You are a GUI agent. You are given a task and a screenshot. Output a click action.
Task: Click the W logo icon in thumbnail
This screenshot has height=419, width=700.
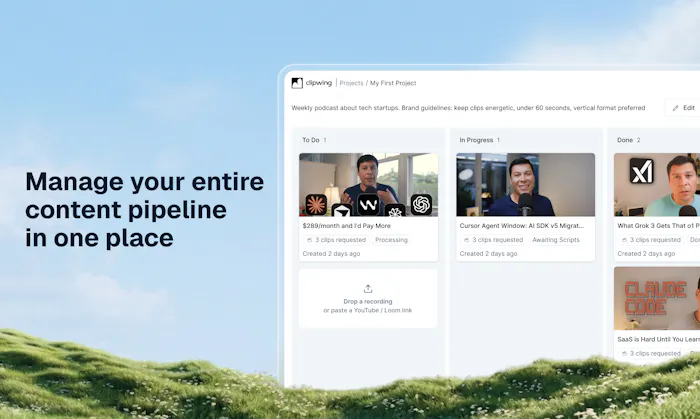pyautogui.click(x=369, y=205)
